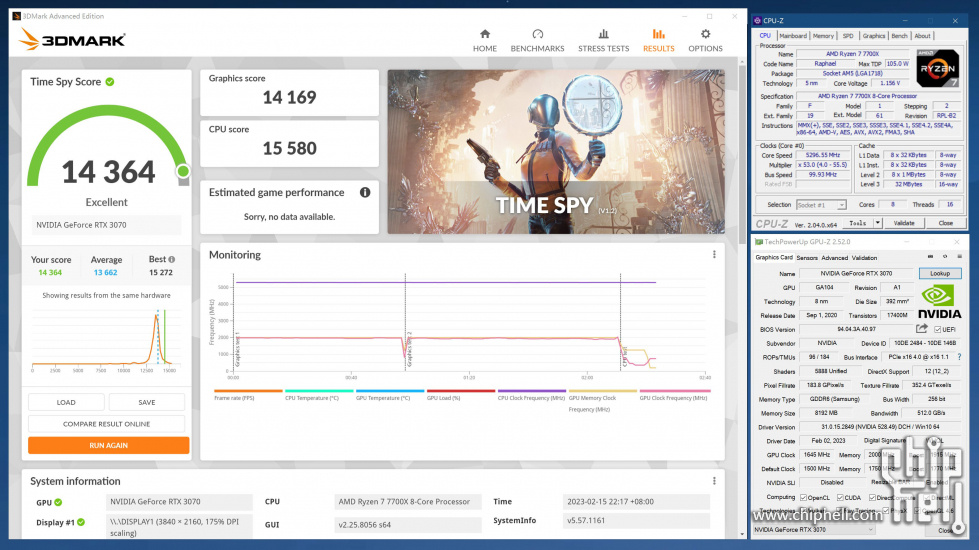Viewport: 979px width, 550px height.
Task: Open the GPU selection dropdown in GPU-Z
Action: (x=814, y=529)
